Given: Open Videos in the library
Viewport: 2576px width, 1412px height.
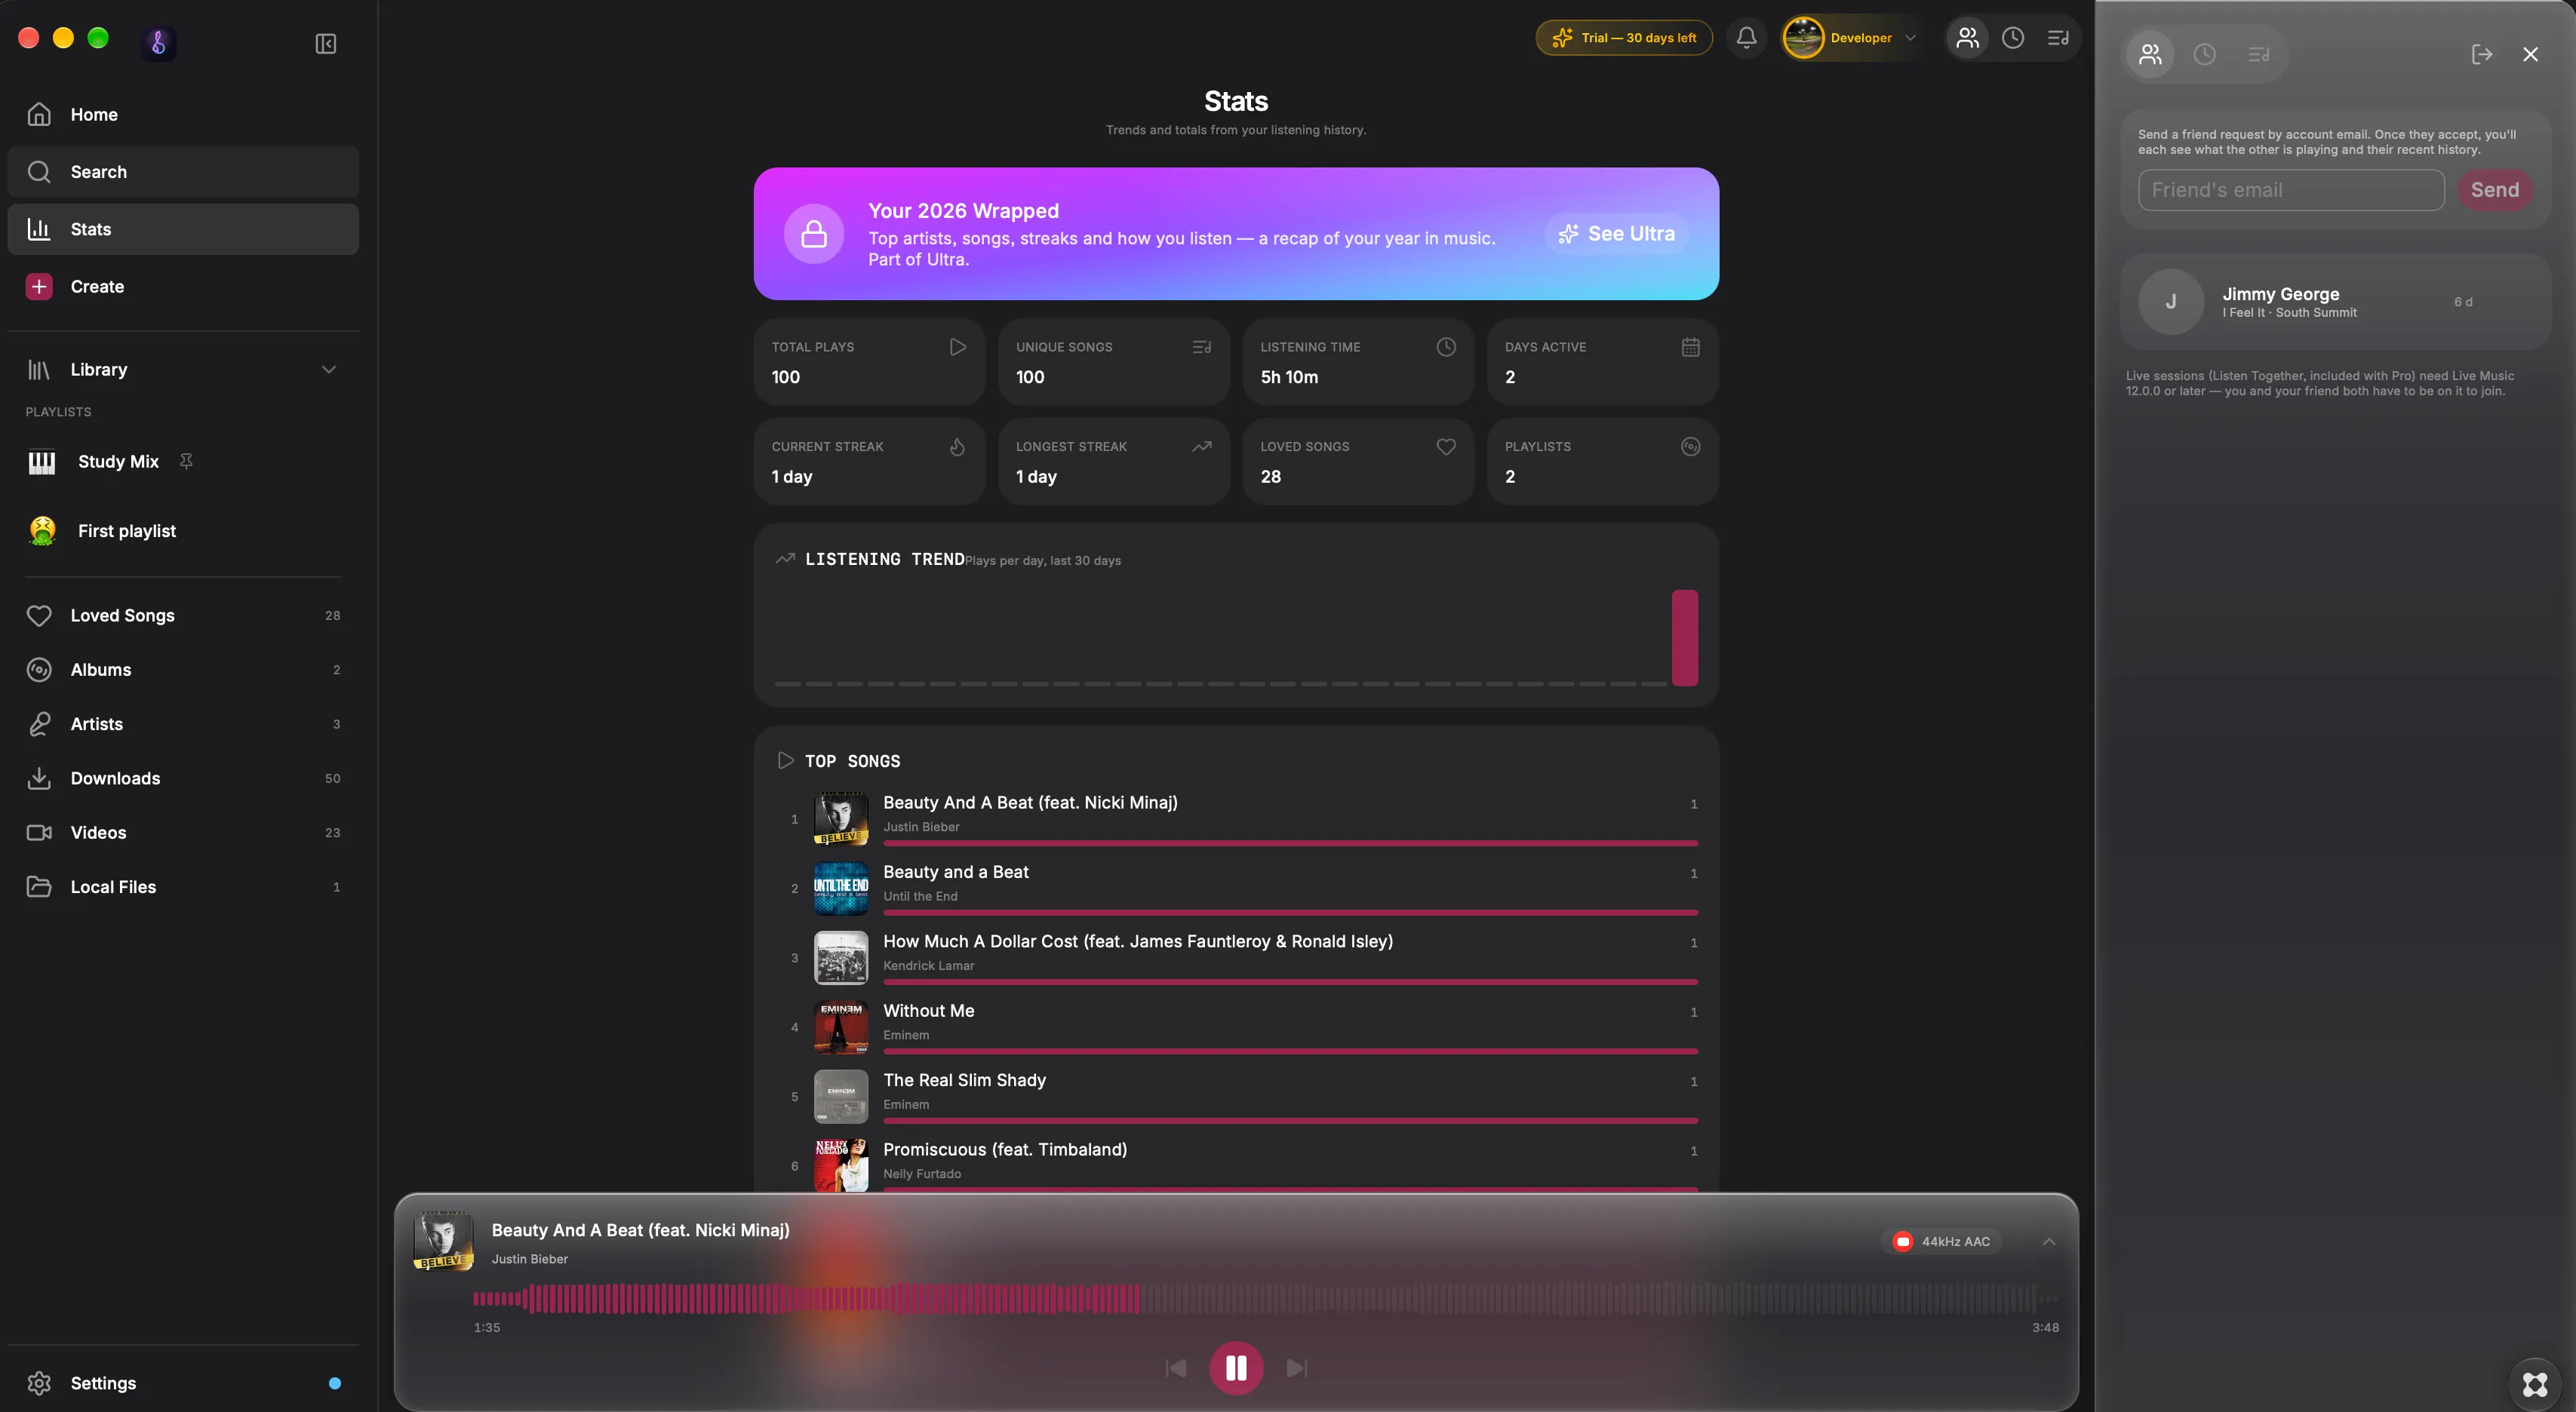Looking at the screenshot, I should tap(183, 833).
